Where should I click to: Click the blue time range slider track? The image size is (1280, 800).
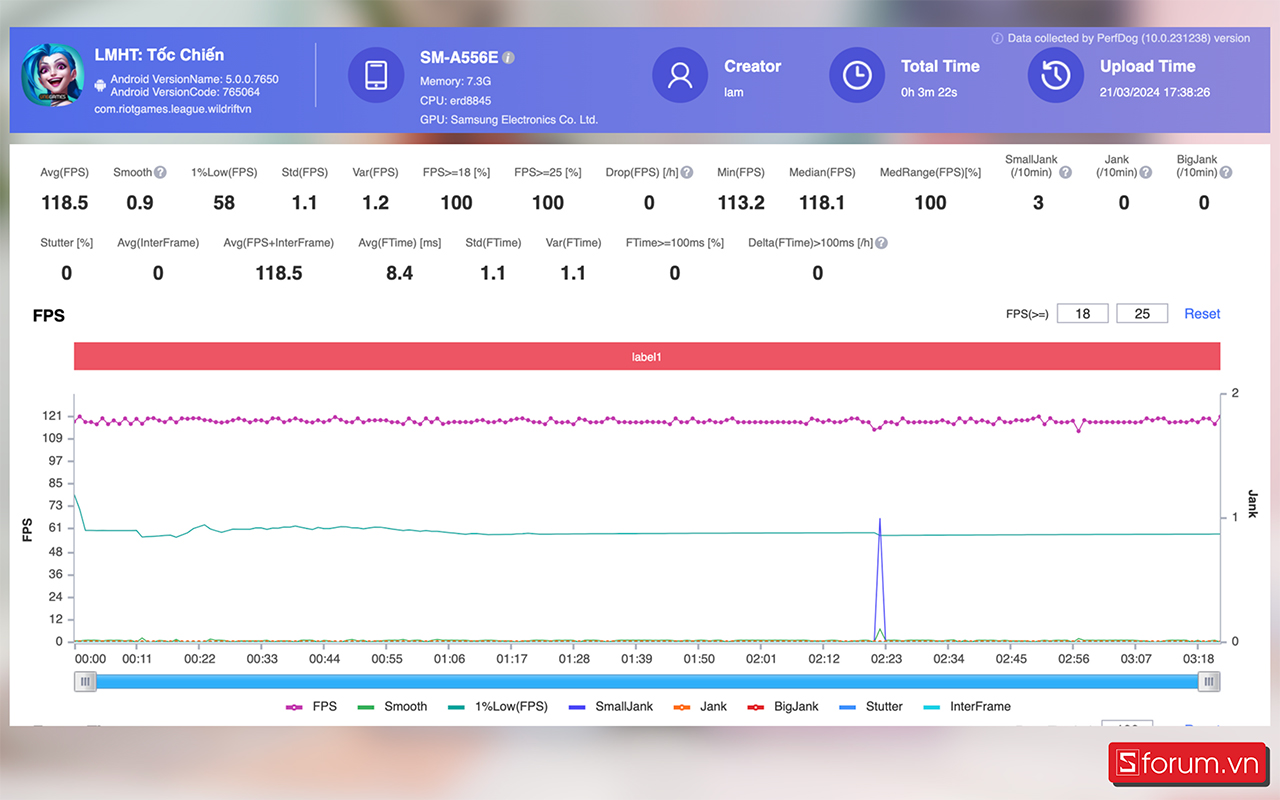point(647,681)
